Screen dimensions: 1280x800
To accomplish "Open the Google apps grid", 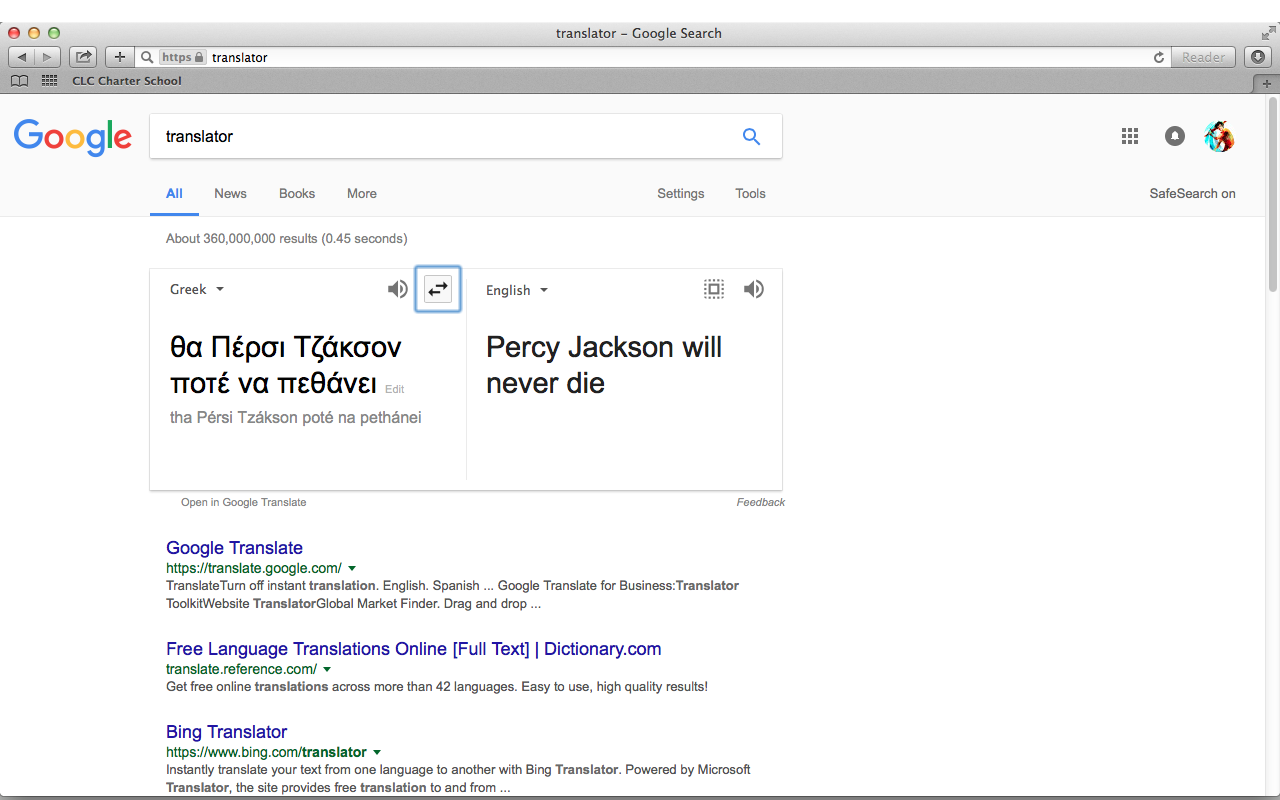I will (1130, 136).
